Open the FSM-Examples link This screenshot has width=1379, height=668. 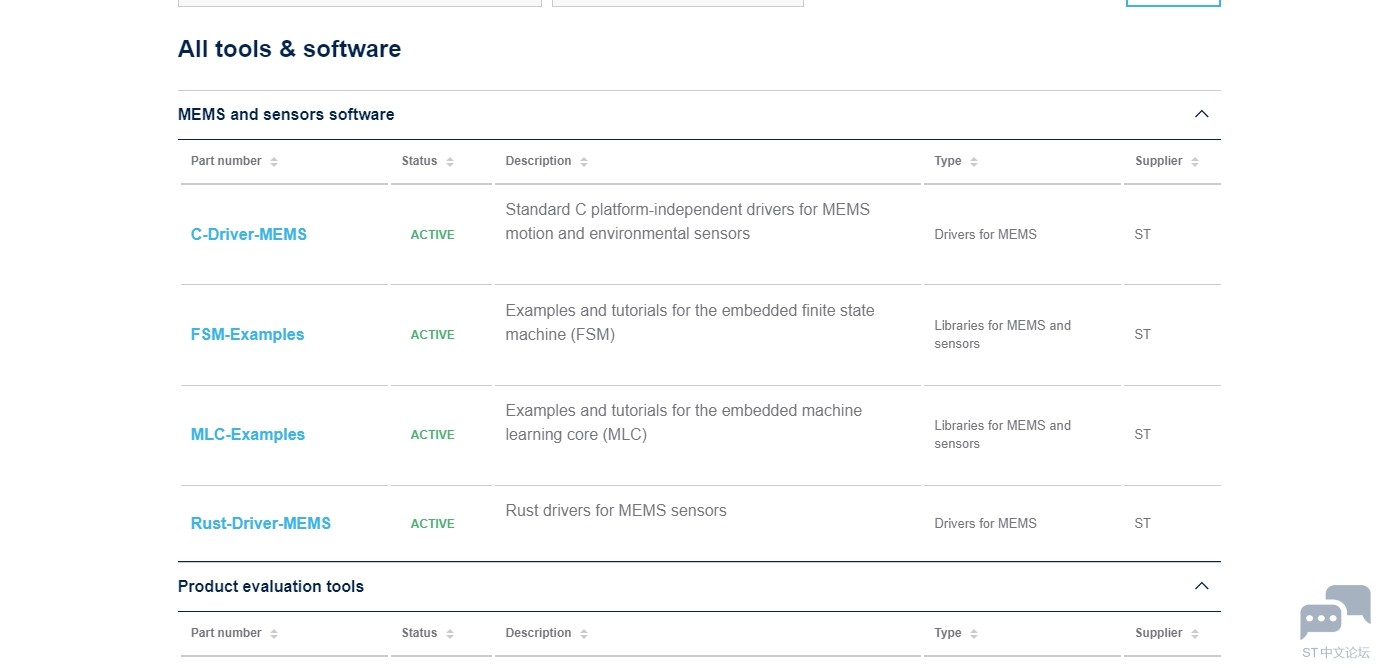[247, 334]
